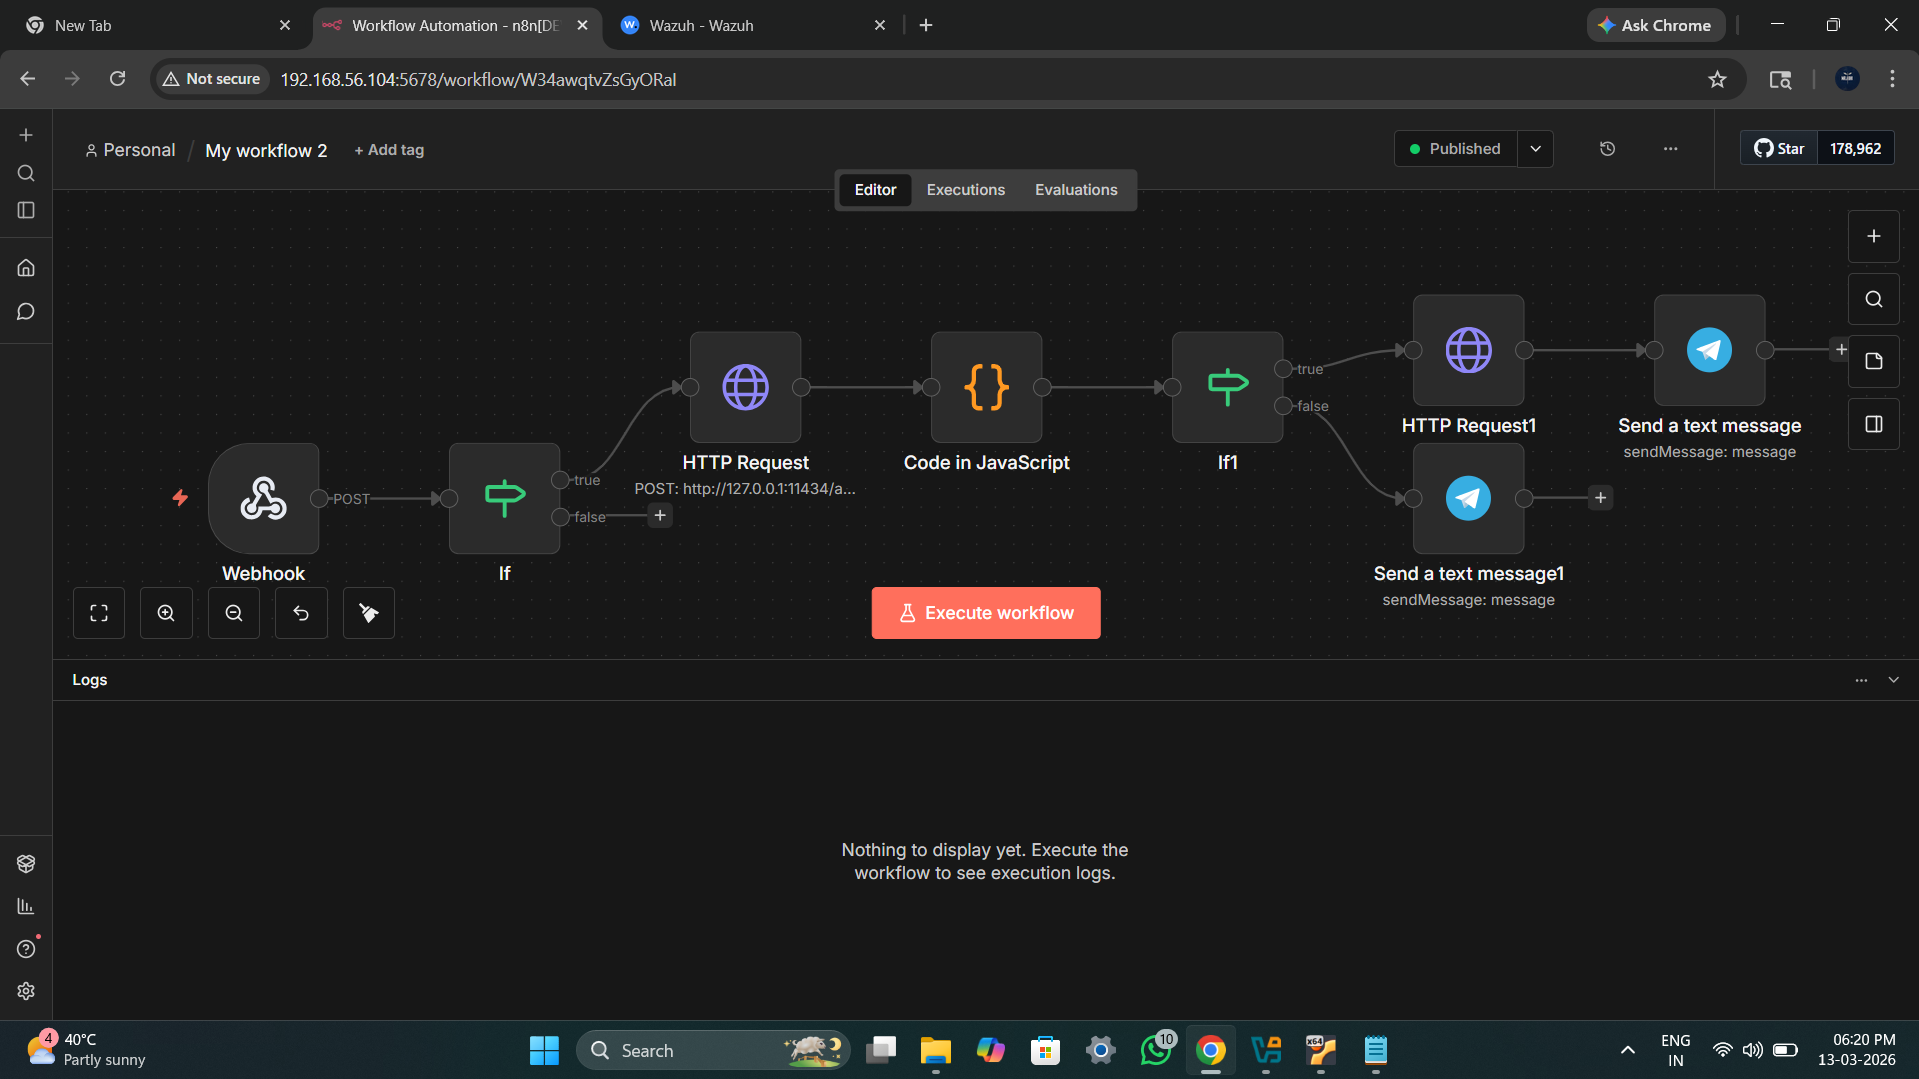Screen dimensions: 1919x1079
Task: Add a sticky note to canvas
Action: click(x=1874, y=361)
